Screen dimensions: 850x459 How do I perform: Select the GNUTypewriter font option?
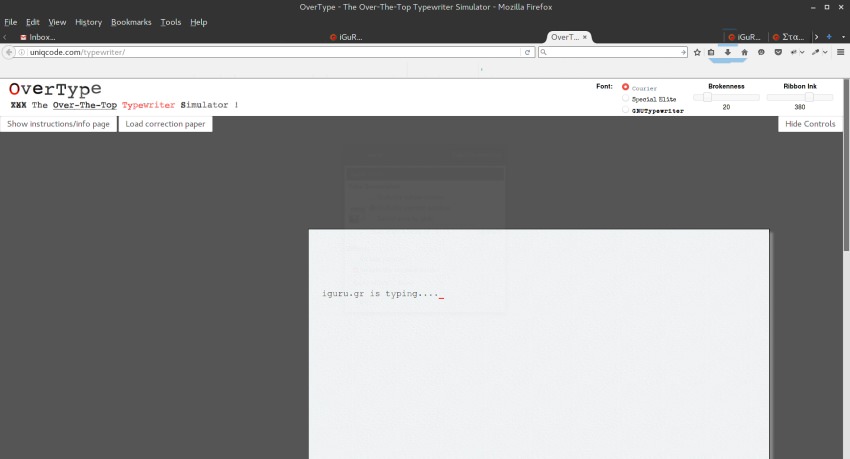[x=626, y=110]
